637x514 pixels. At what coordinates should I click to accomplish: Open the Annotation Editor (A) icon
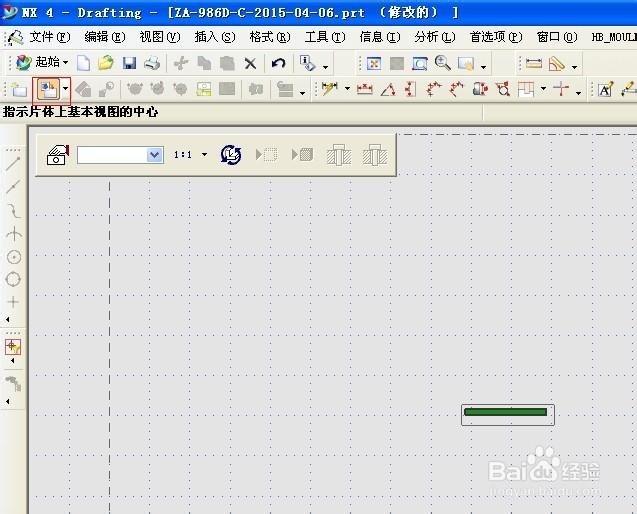pyautogui.click(x=605, y=89)
